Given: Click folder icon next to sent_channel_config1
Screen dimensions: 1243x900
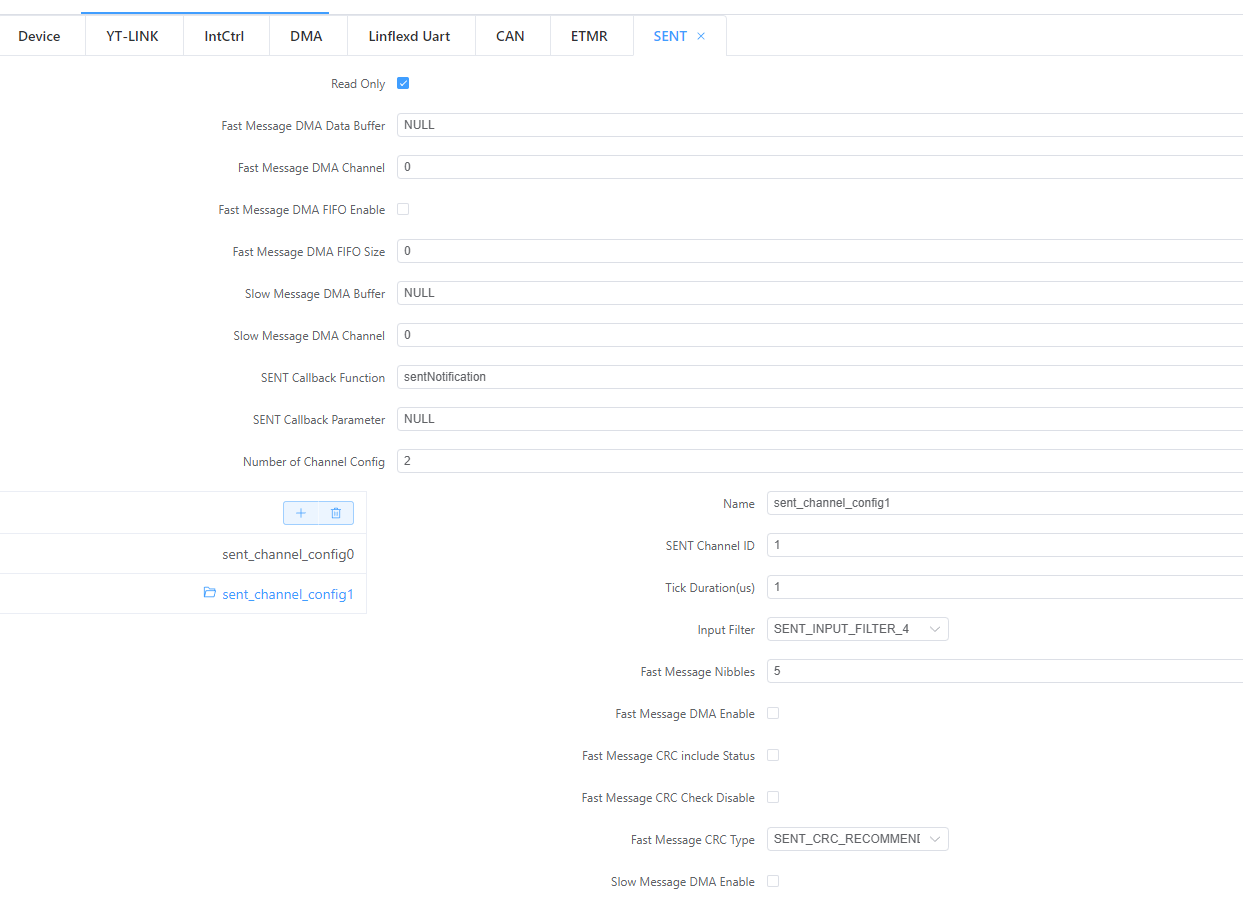Looking at the screenshot, I should click(210, 593).
